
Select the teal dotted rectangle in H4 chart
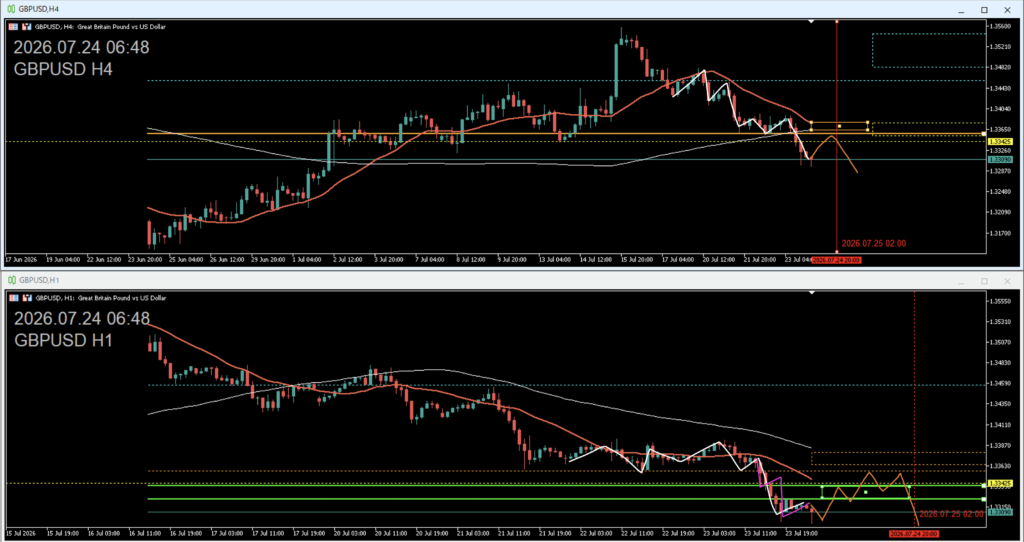point(928,50)
